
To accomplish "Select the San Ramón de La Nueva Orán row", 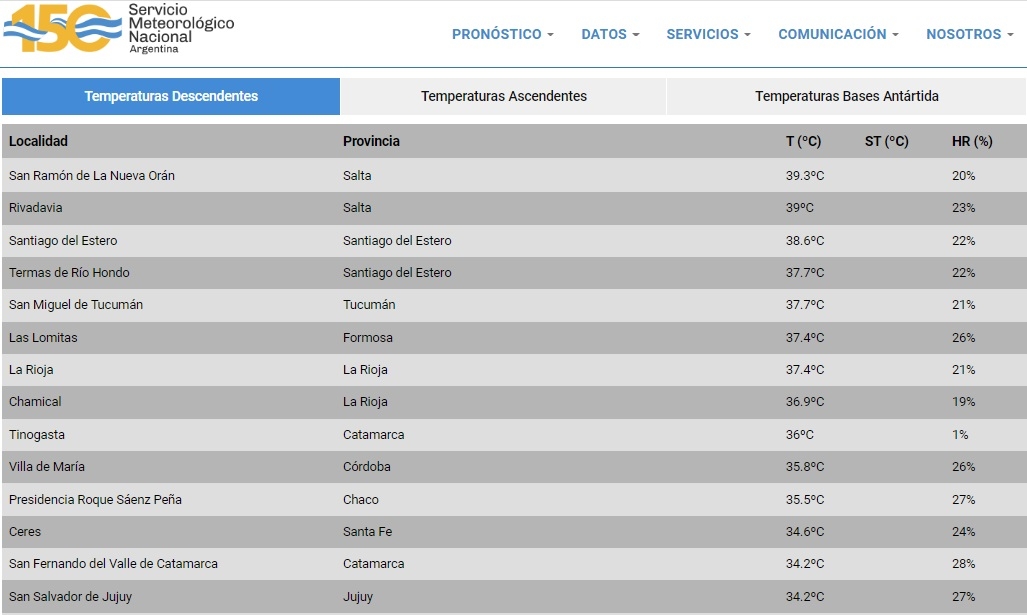I will (x=92, y=175).
